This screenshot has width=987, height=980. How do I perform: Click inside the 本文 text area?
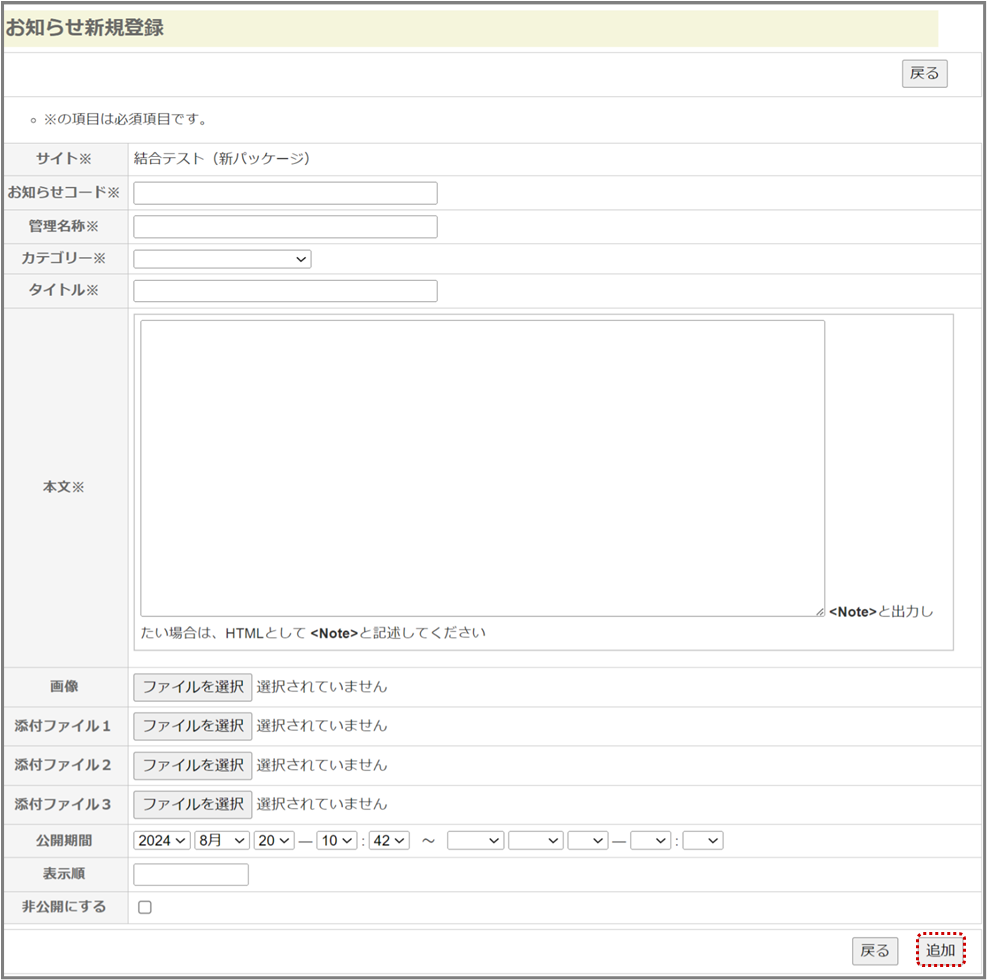[482, 468]
